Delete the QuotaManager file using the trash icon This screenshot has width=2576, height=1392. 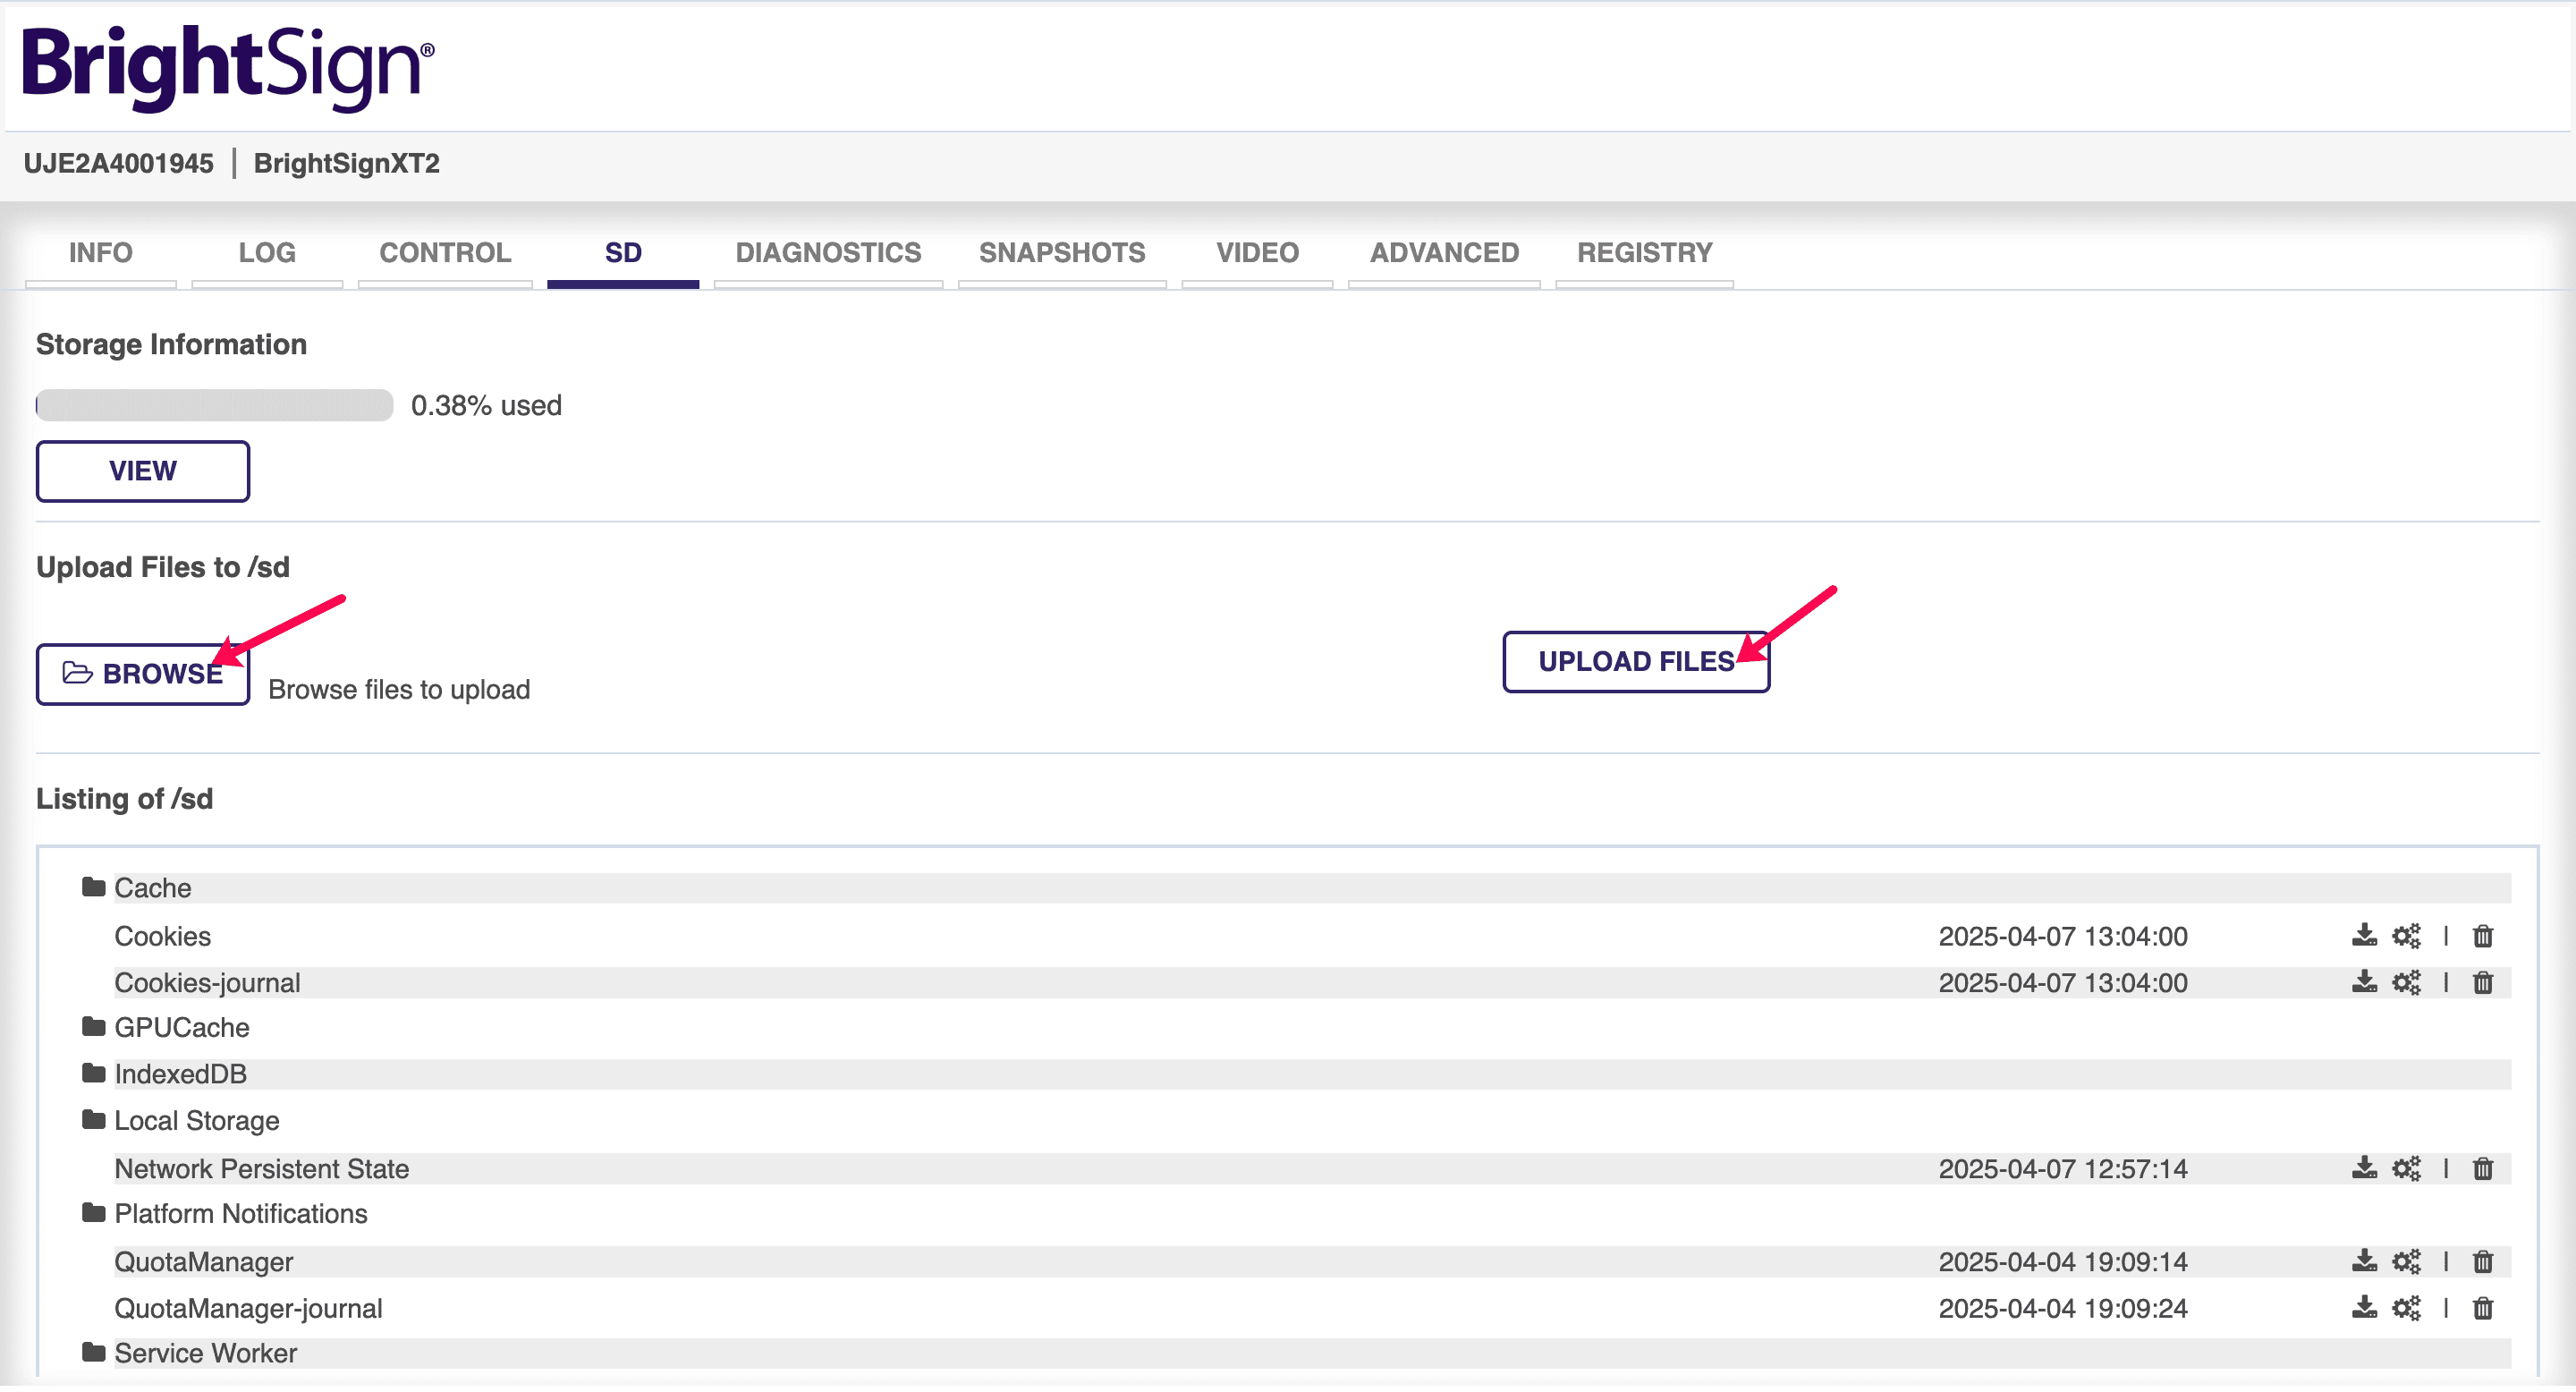(2484, 1261)
